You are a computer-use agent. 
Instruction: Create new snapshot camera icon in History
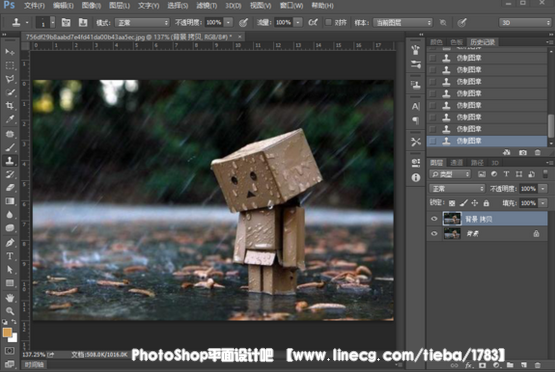(x=523, y=153)
